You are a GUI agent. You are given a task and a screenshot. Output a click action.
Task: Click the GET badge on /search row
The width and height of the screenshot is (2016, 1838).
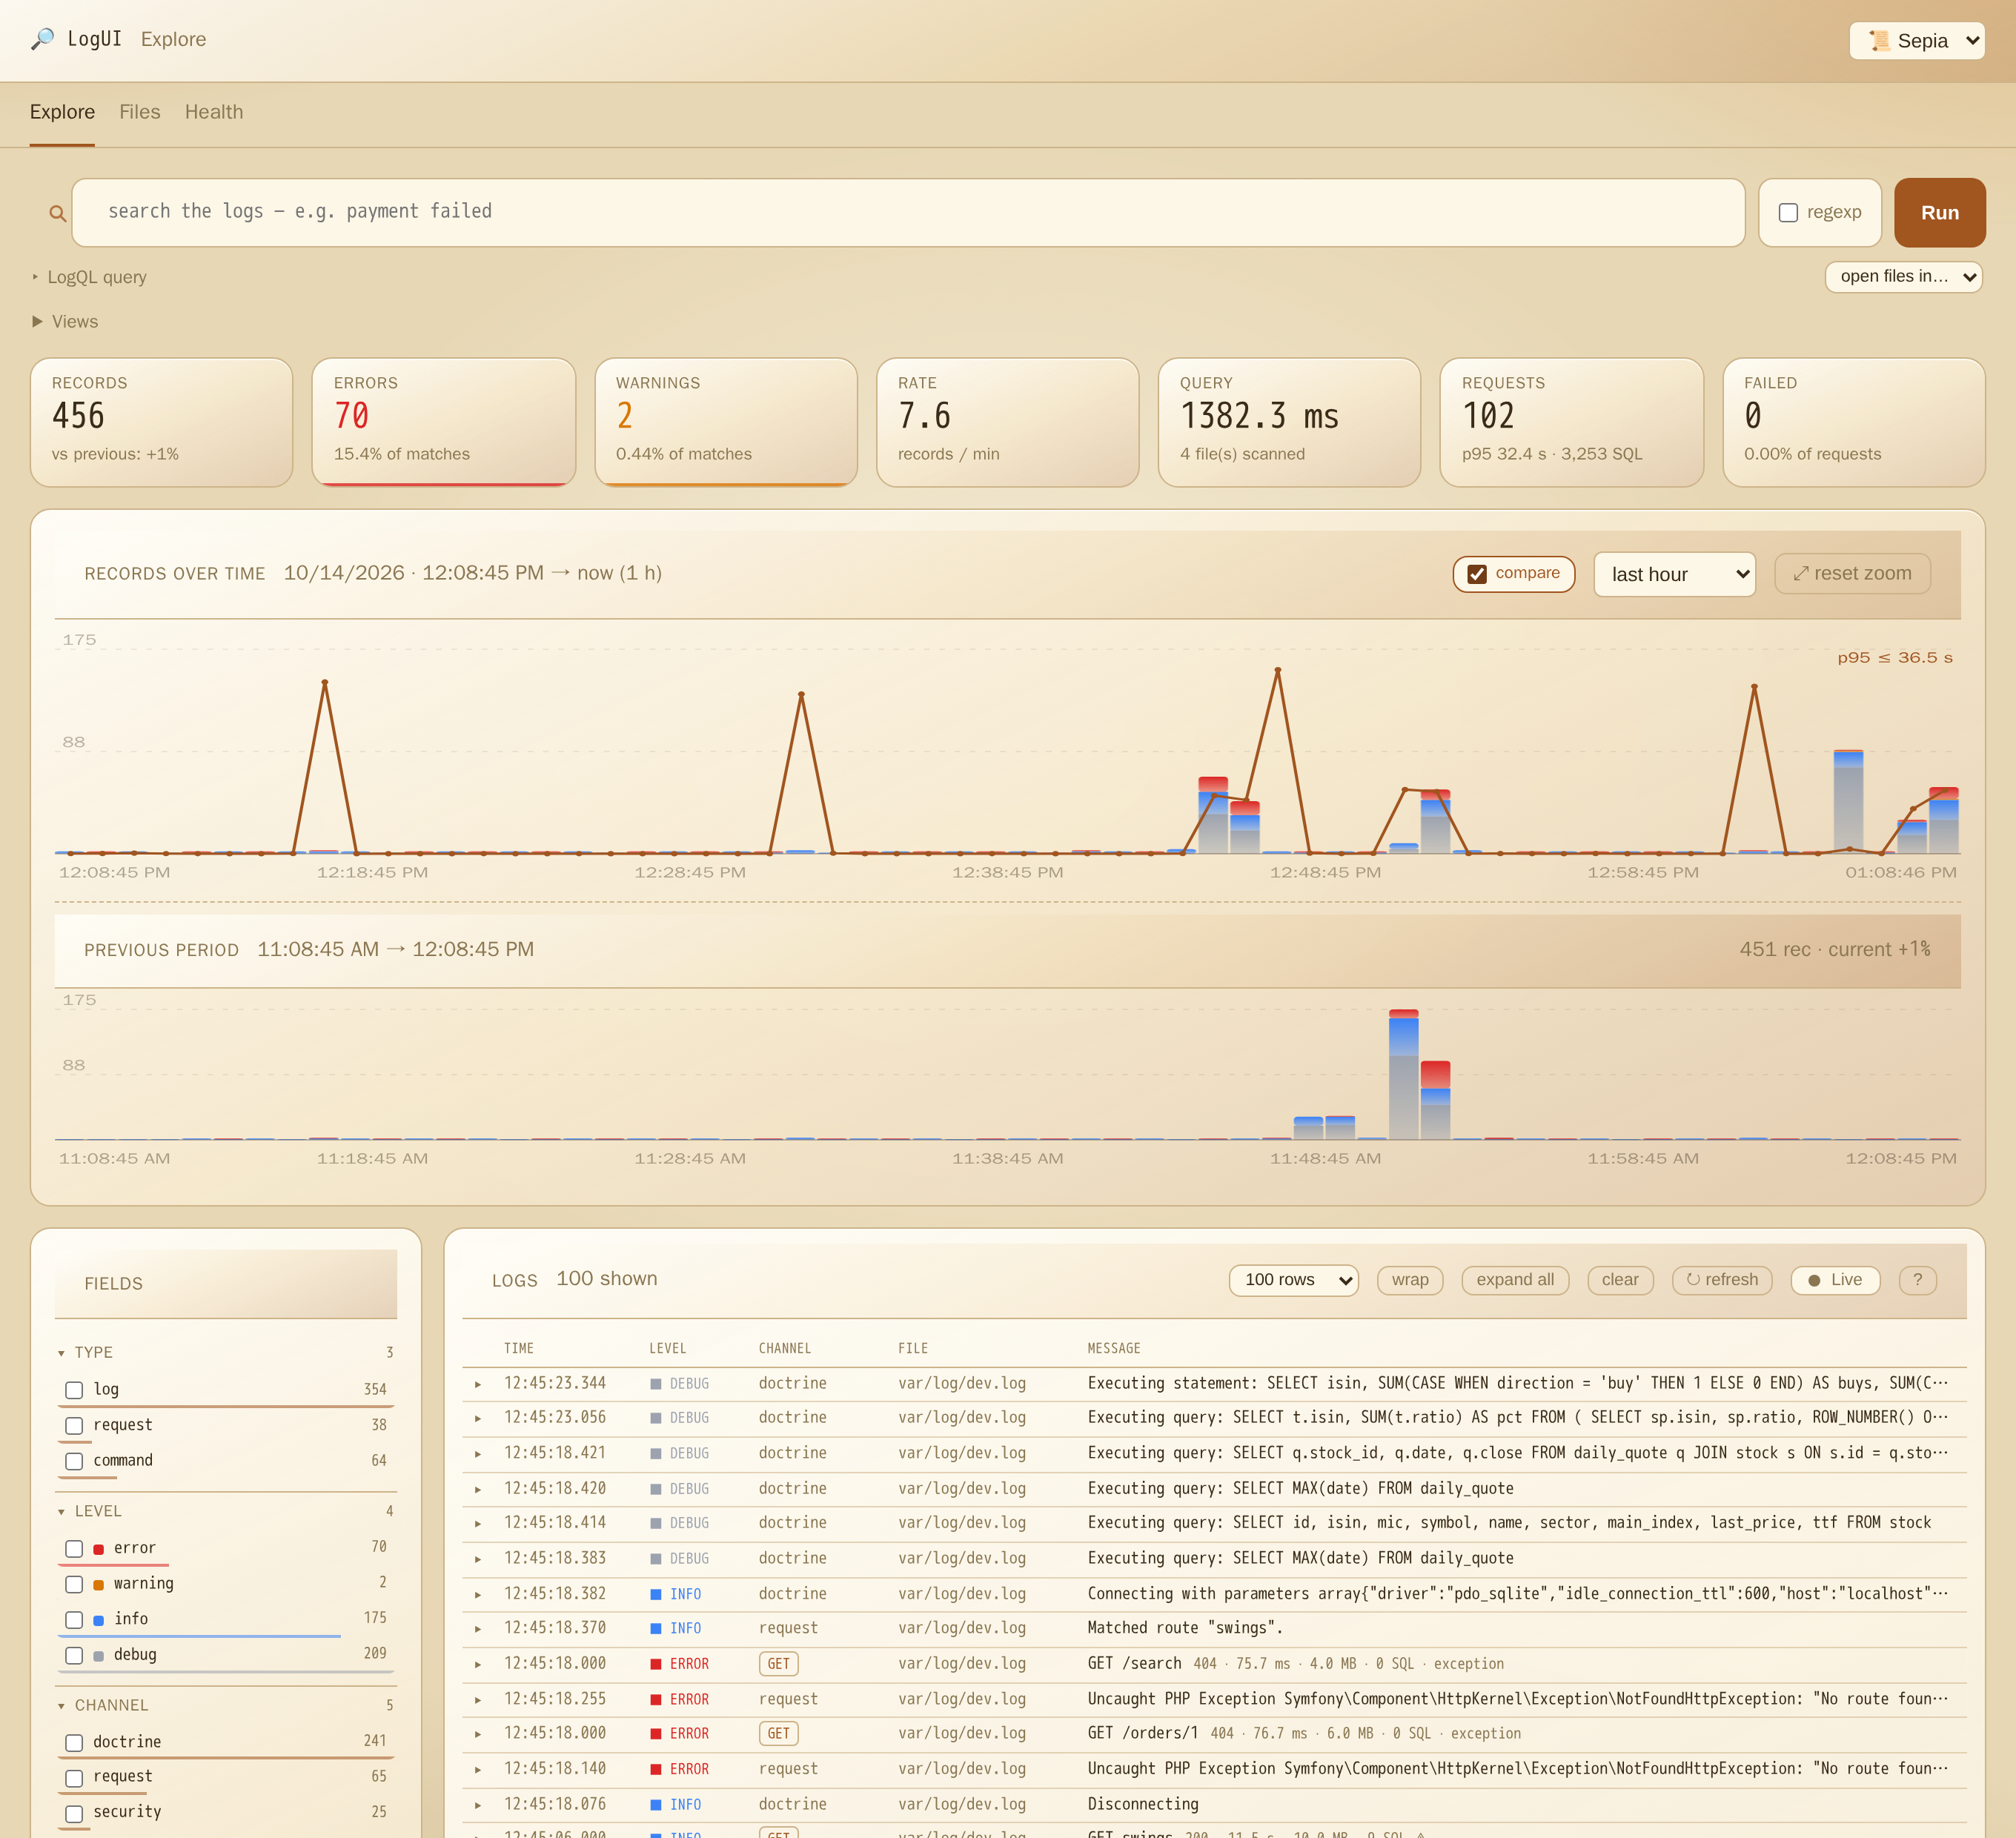(778, 1664)
